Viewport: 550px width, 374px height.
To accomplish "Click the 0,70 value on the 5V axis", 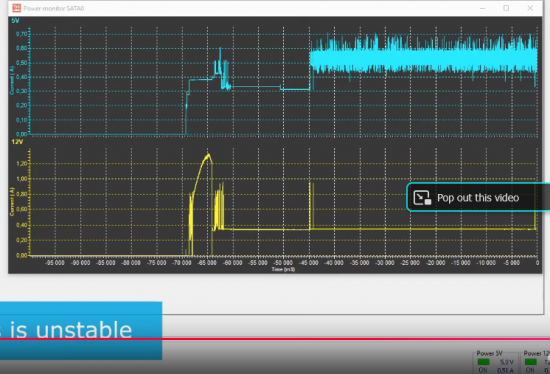I will point(21,34).
